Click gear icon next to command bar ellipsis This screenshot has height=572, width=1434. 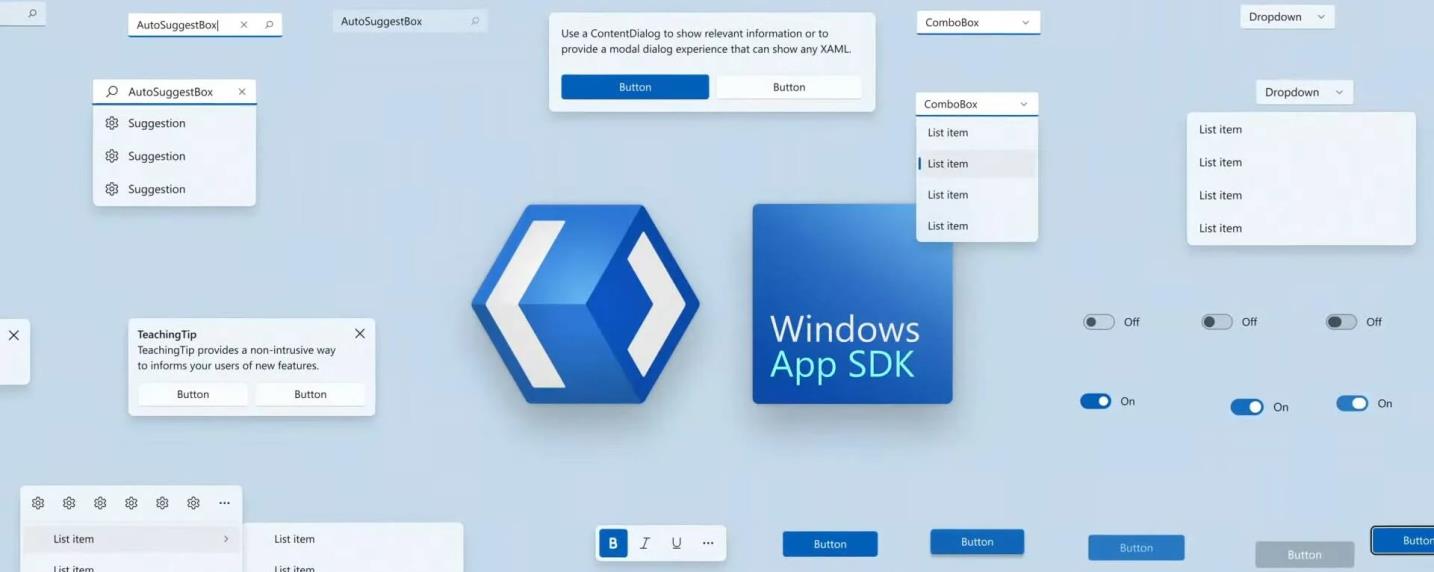(x=193, y=503)
